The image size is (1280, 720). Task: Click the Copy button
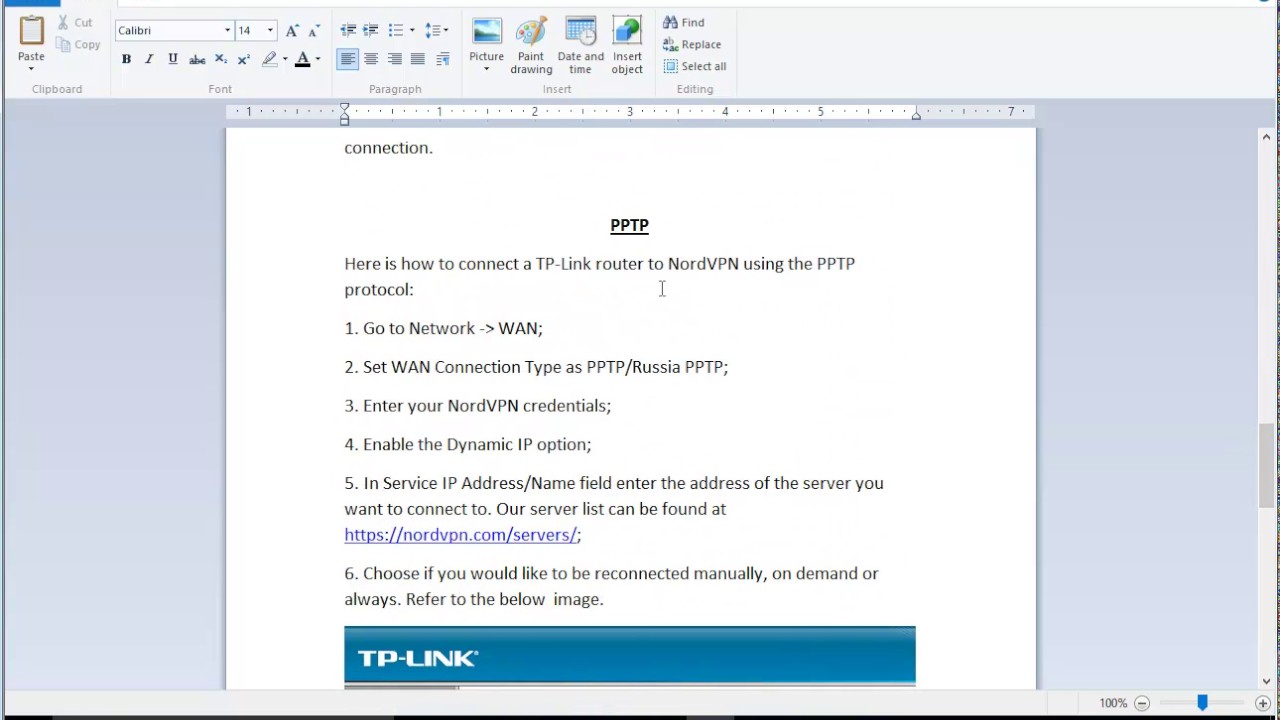78,44
